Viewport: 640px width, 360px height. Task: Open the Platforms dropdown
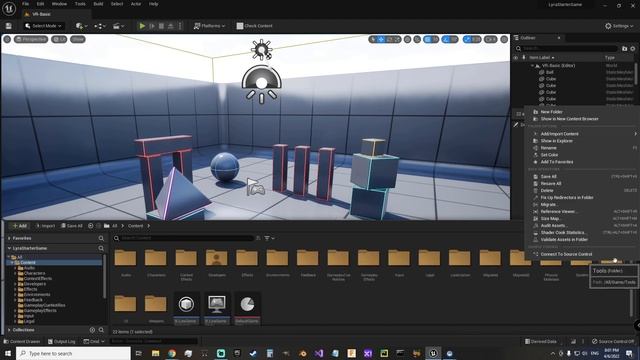[x=209, y=26]
